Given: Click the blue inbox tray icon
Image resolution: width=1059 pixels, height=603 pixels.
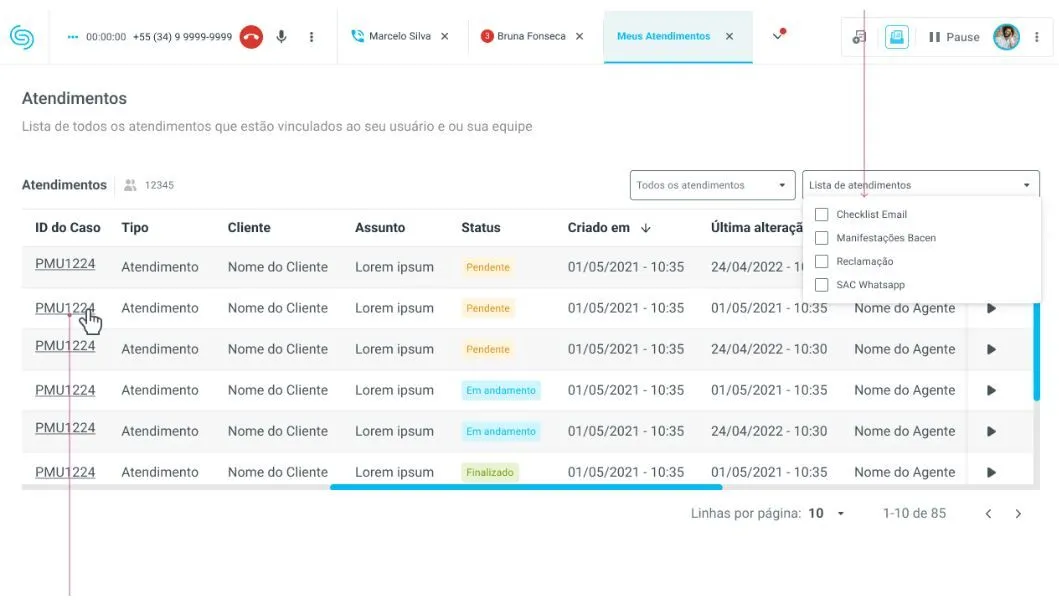Looking at the screenshot, I should (x=896, y=37).
